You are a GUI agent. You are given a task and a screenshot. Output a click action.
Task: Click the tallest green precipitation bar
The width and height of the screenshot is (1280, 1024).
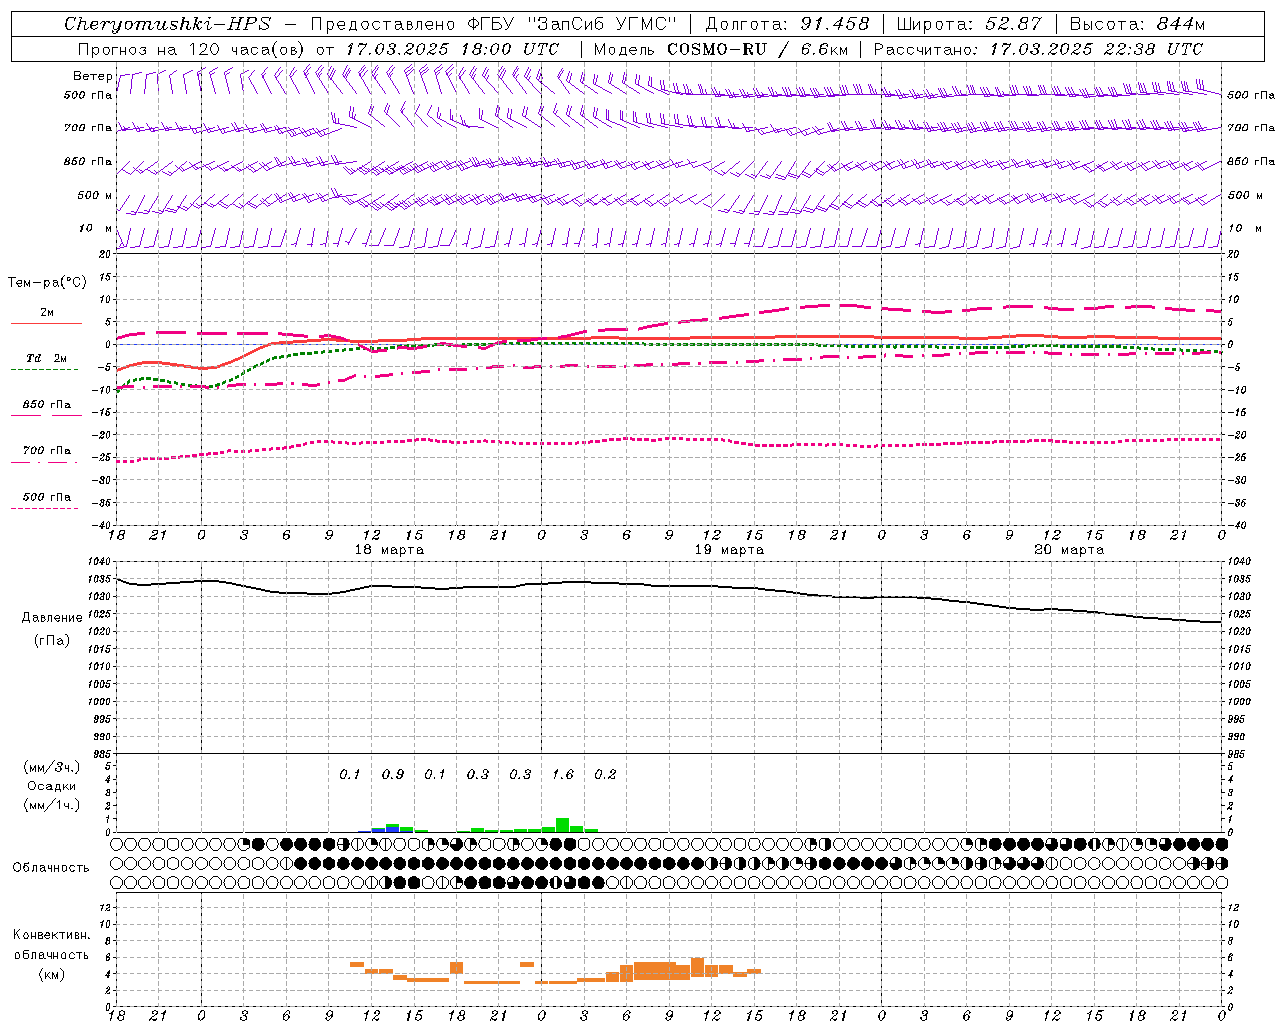click(x=562, y=825)
